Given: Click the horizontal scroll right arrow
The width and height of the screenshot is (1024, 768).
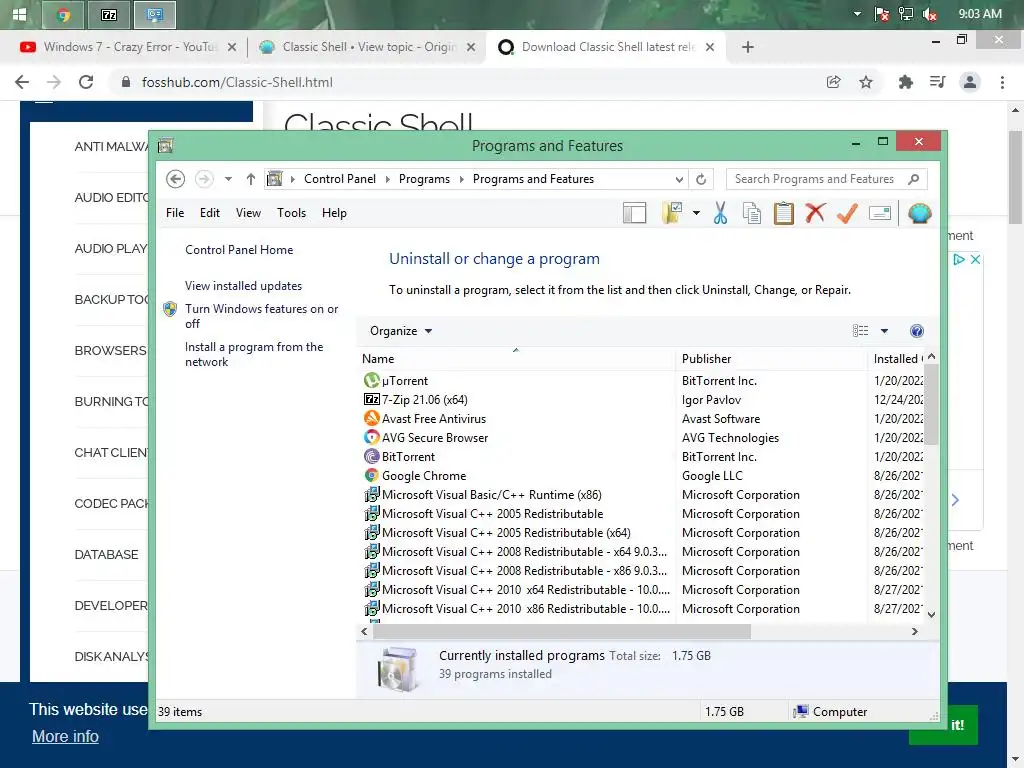Looking at the screenshot, I should pos(914,632).
